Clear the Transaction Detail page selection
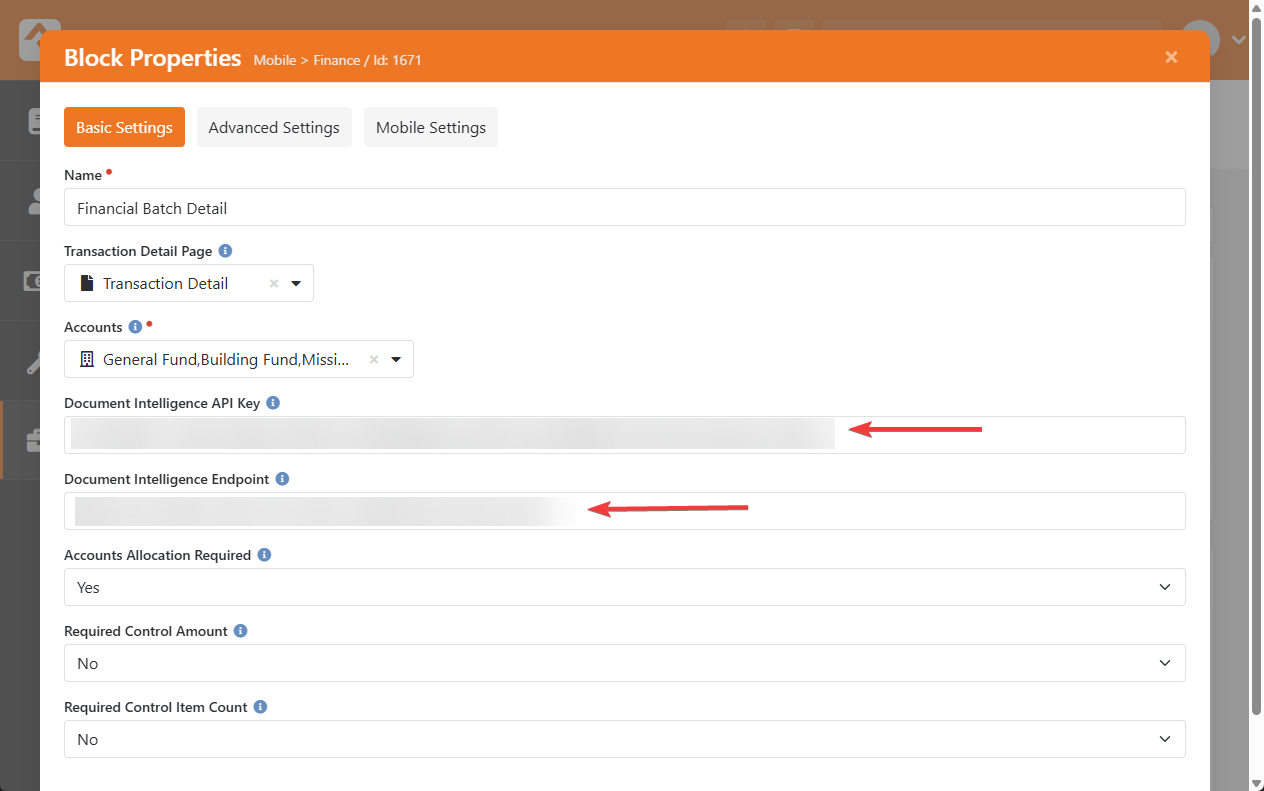The image size is (1264, 791). [x=273, y=283]
